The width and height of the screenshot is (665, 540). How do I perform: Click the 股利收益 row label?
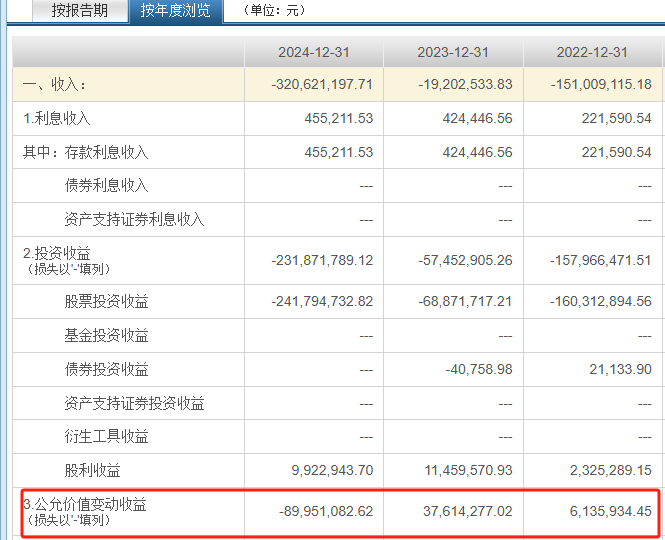click(92, 470)
